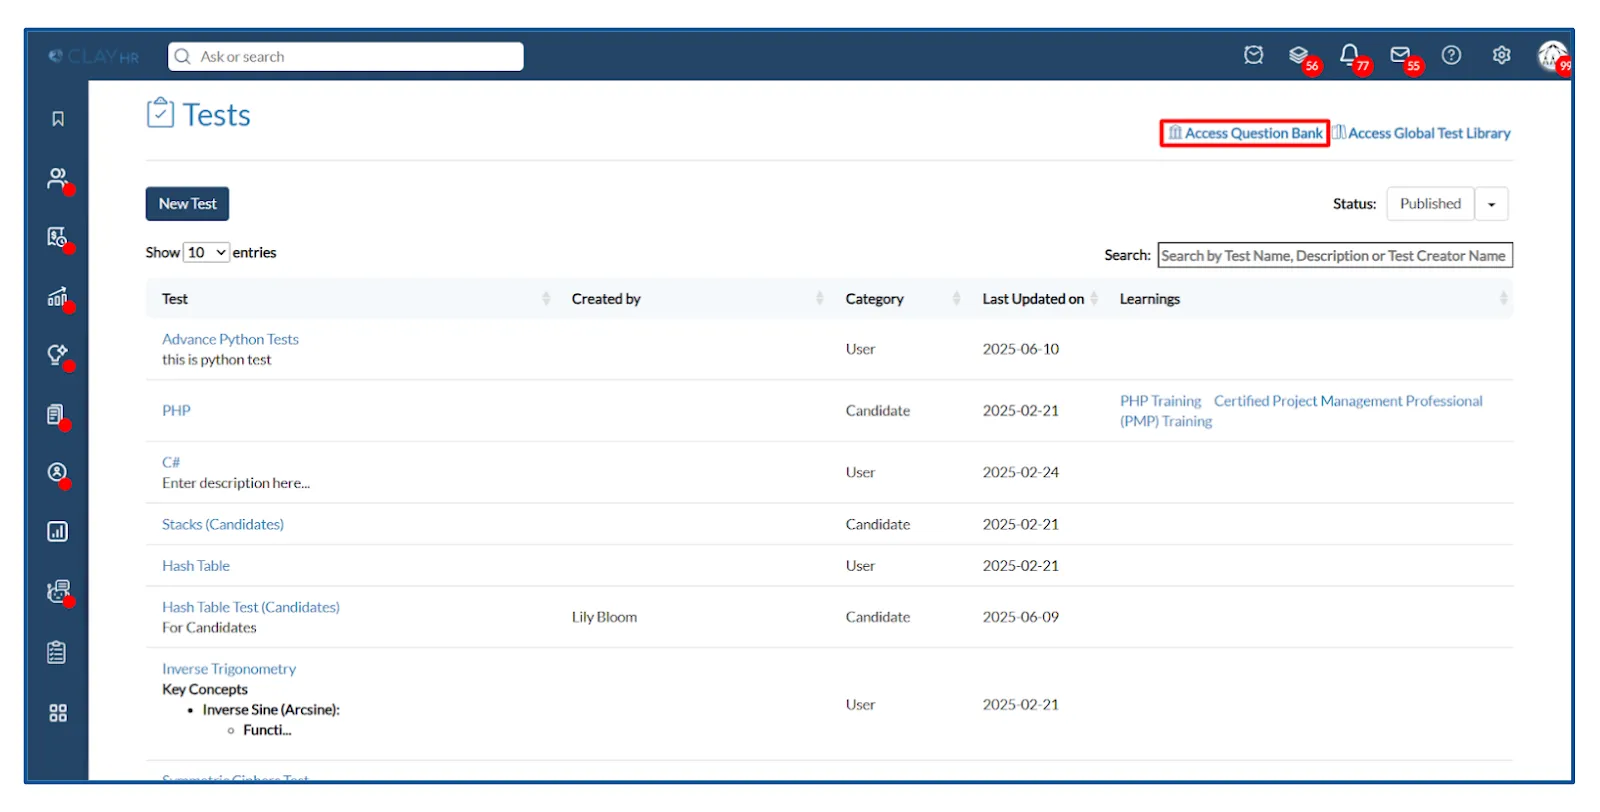Focus the test Search input field

(1335, 256)
